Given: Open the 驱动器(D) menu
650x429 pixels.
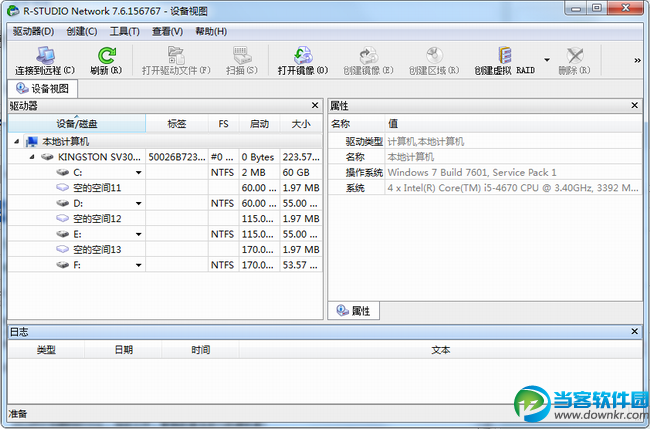Looking at the screenshot, I should tap(33, 32).
